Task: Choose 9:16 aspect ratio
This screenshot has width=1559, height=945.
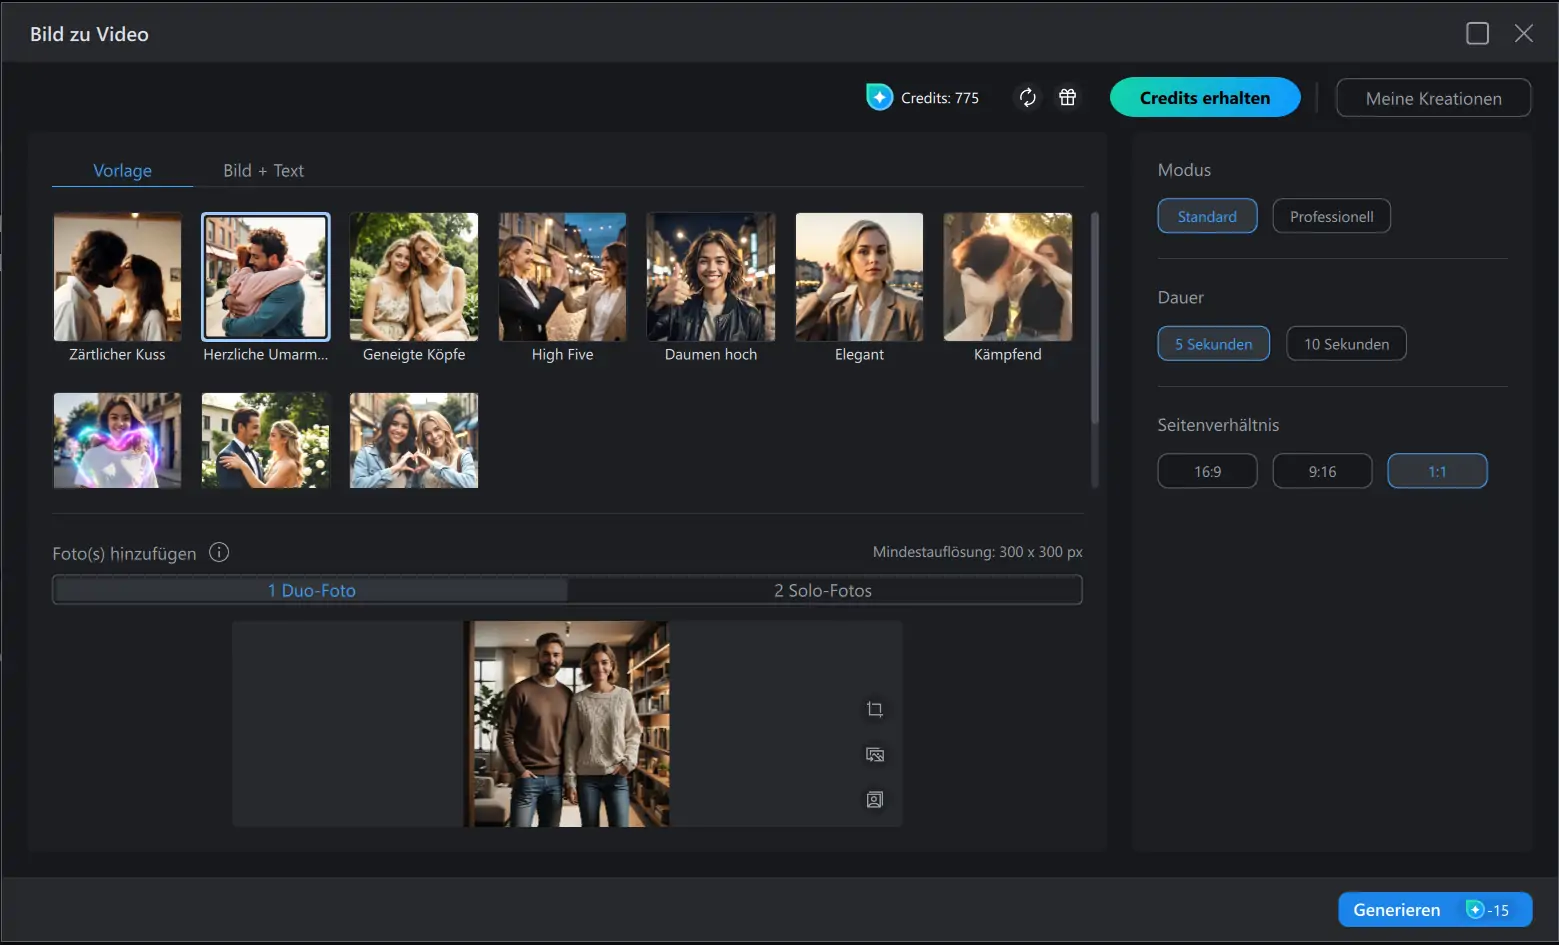Action: pyautogui.click(x=1322, y=471)
